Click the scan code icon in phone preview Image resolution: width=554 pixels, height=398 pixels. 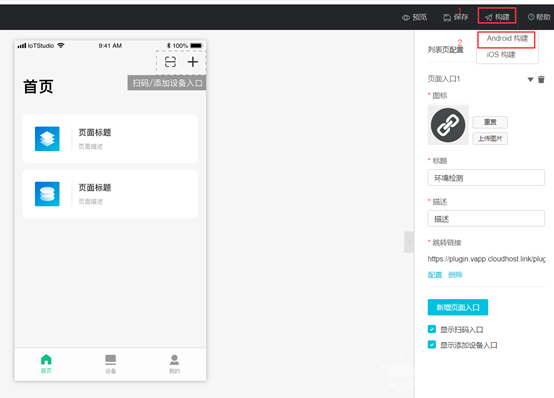click(x=170, y=62)
